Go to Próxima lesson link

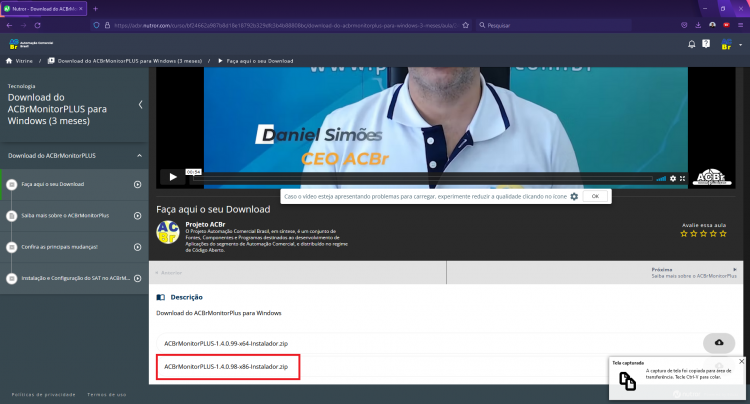694,273
